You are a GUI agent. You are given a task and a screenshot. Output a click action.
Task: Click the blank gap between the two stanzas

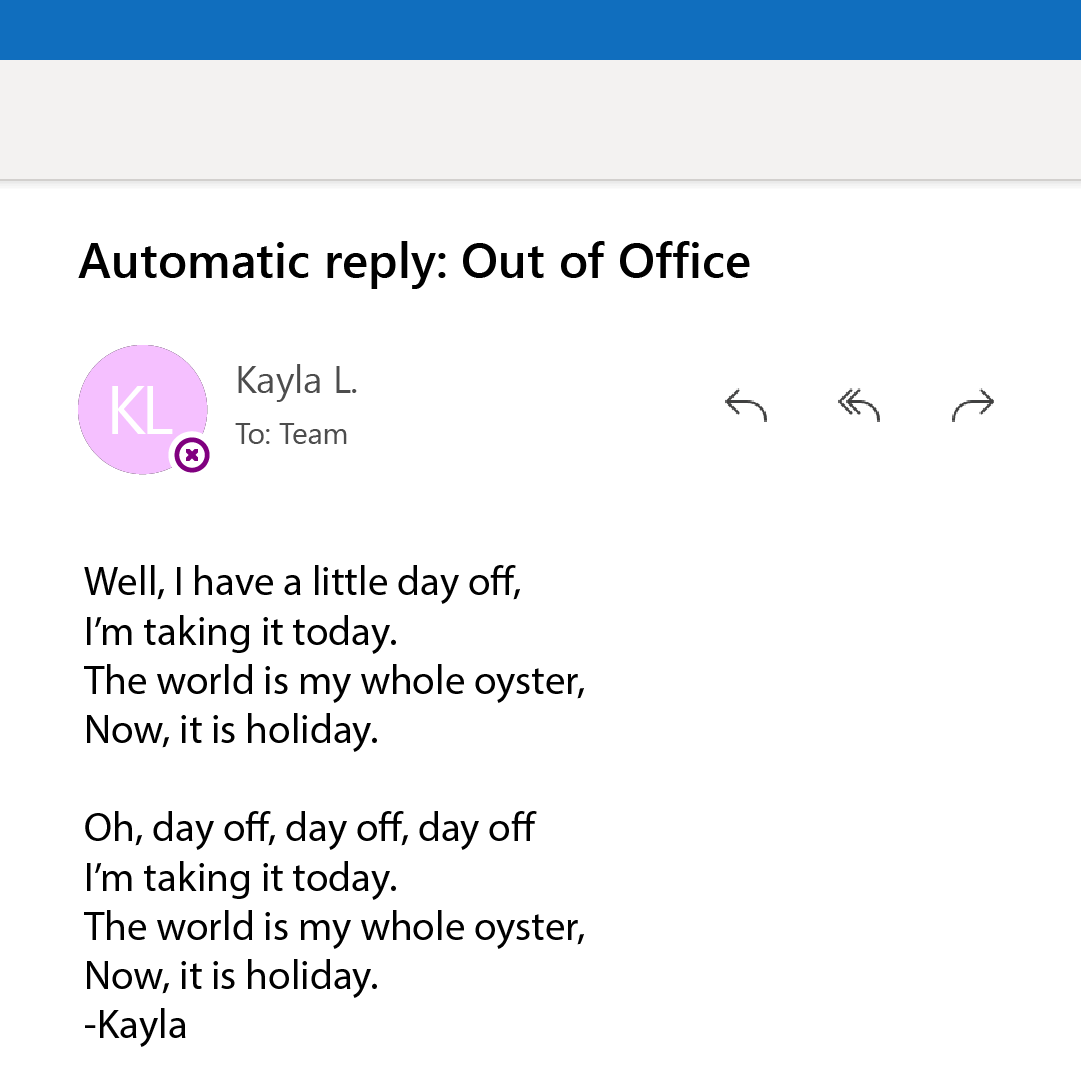tap(335, 779)
